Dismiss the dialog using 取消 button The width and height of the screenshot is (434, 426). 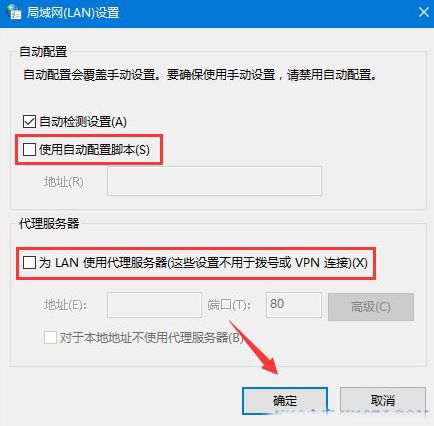click(383, 400)
